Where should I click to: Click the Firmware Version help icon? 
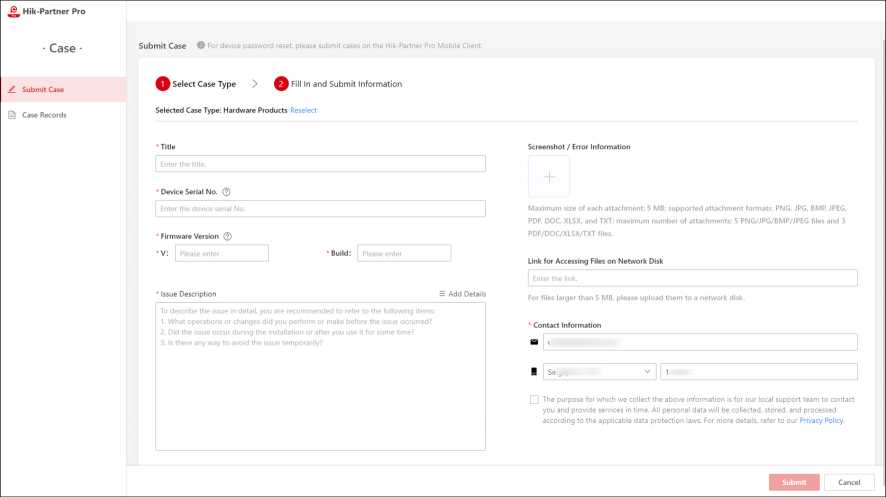tap(229, 236)
